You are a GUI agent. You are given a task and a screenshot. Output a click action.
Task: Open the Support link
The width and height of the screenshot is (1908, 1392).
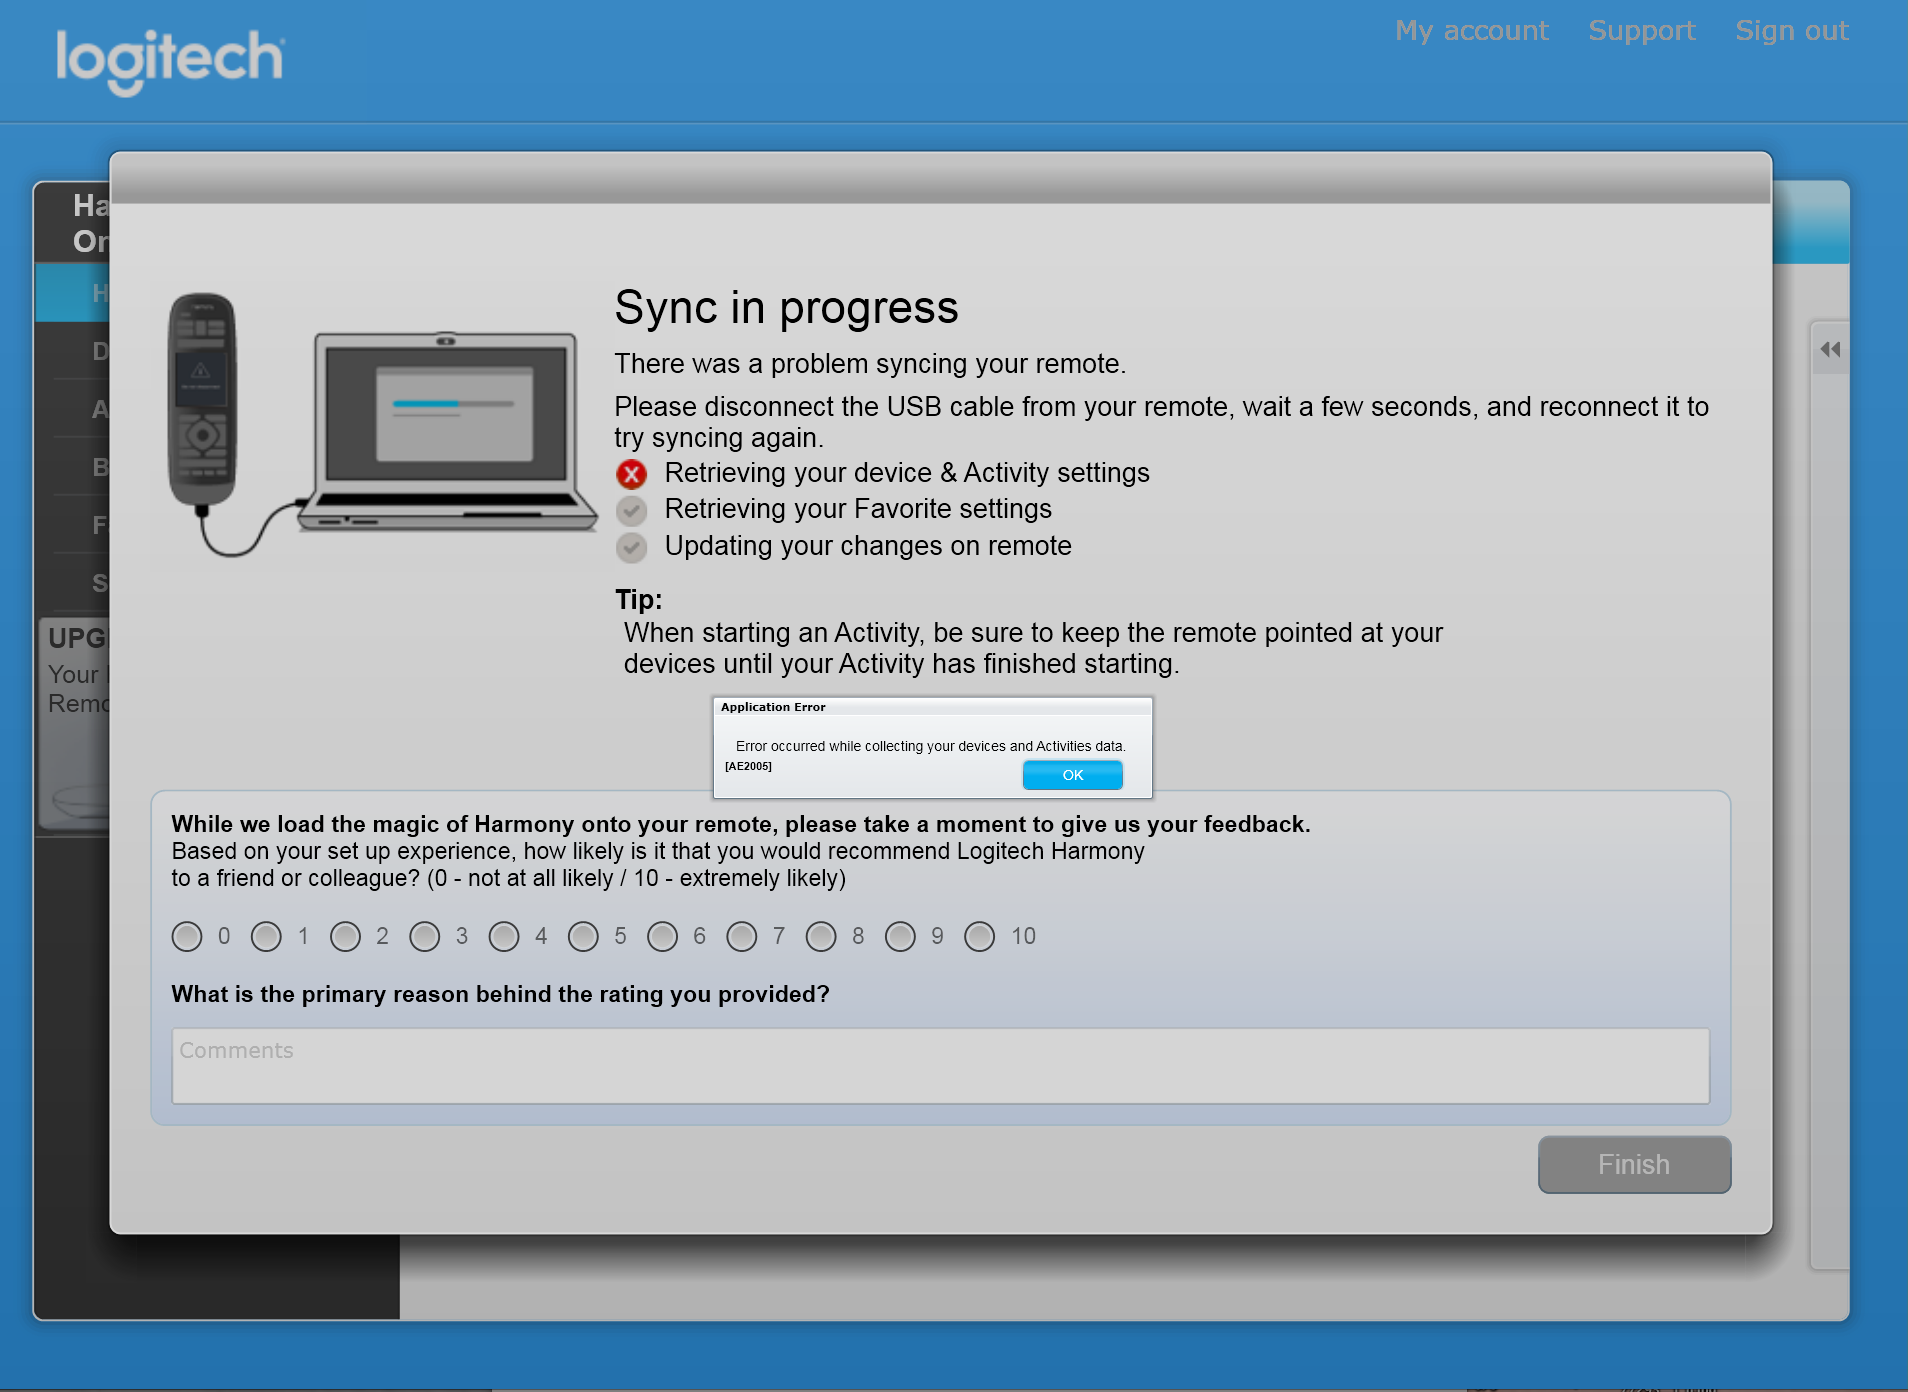pos(1642,31)
